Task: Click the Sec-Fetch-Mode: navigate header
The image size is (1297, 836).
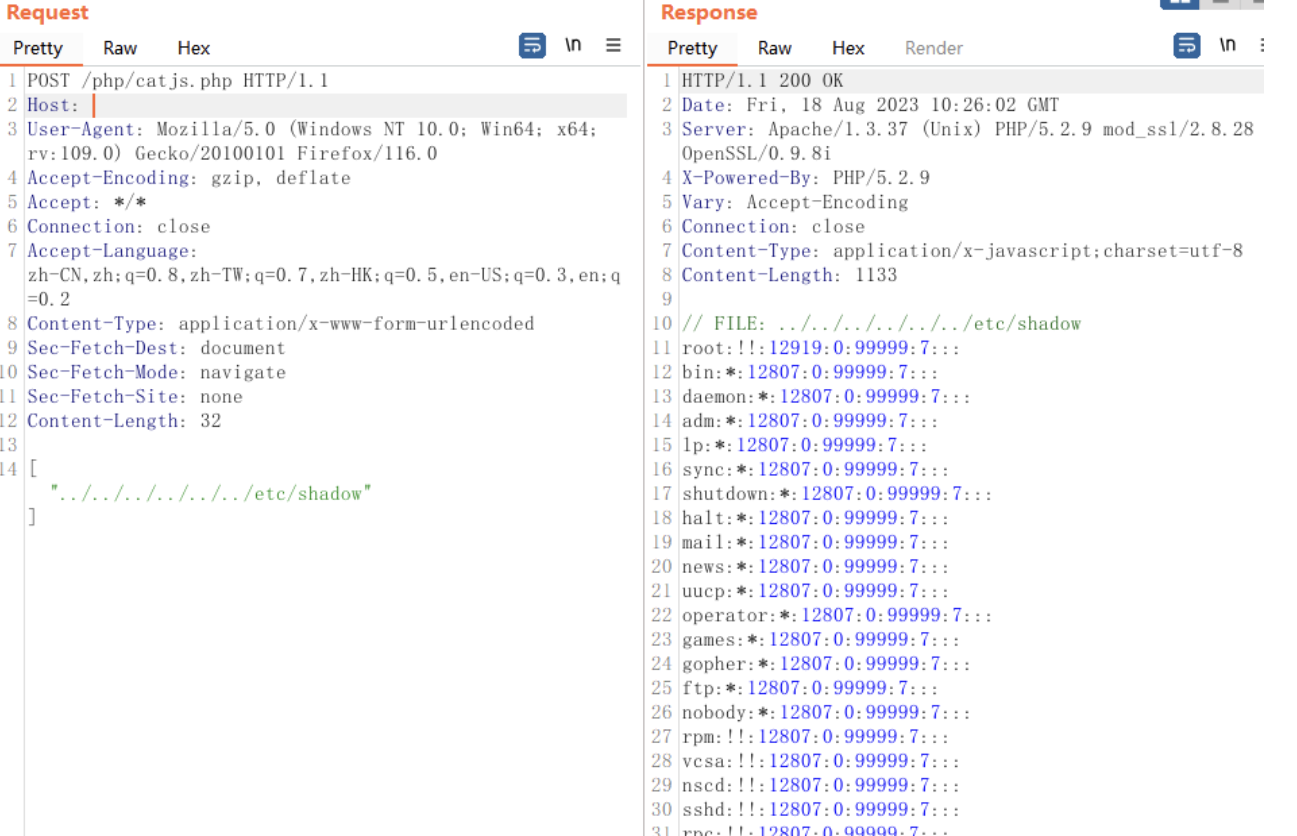Action: point(156,372)
